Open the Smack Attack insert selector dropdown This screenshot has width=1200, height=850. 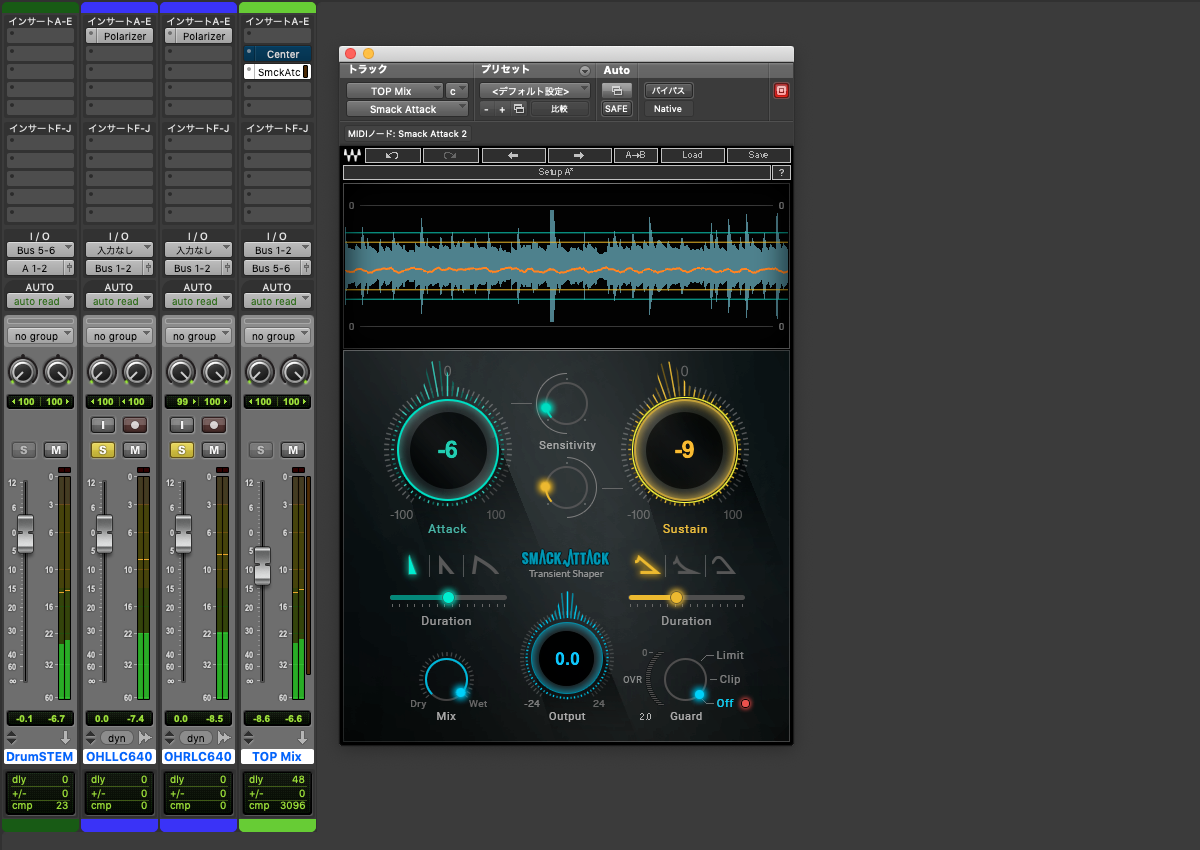pos(407,109)
